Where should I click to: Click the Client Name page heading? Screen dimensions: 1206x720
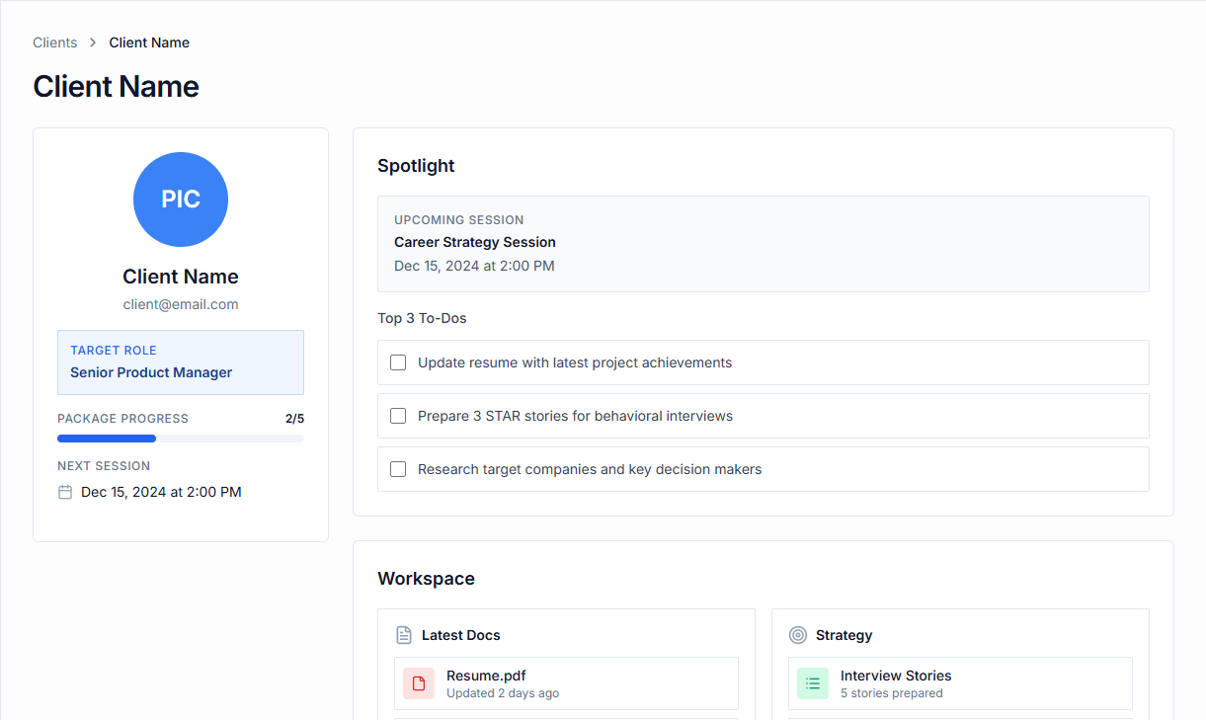(x=116, y=86)
